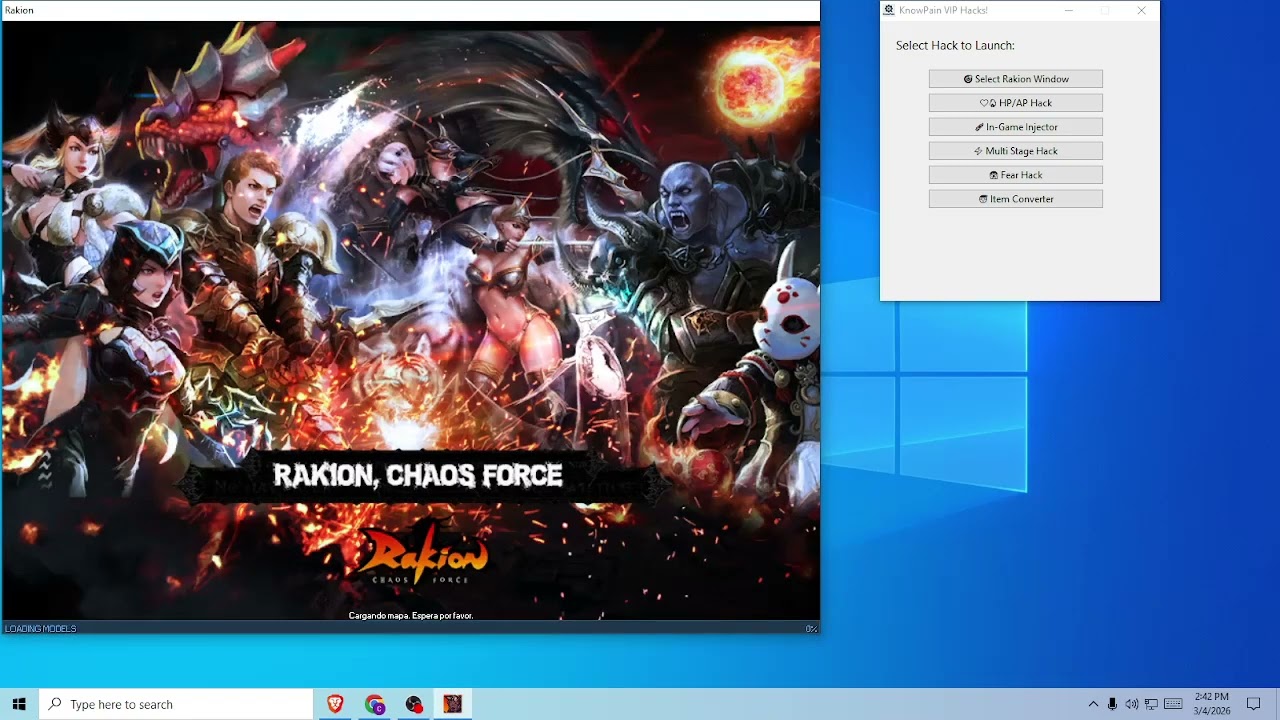
Task: Close the KnowPain VIP Hacks window
Action: pyautogui.click(x=1142, y=10)
